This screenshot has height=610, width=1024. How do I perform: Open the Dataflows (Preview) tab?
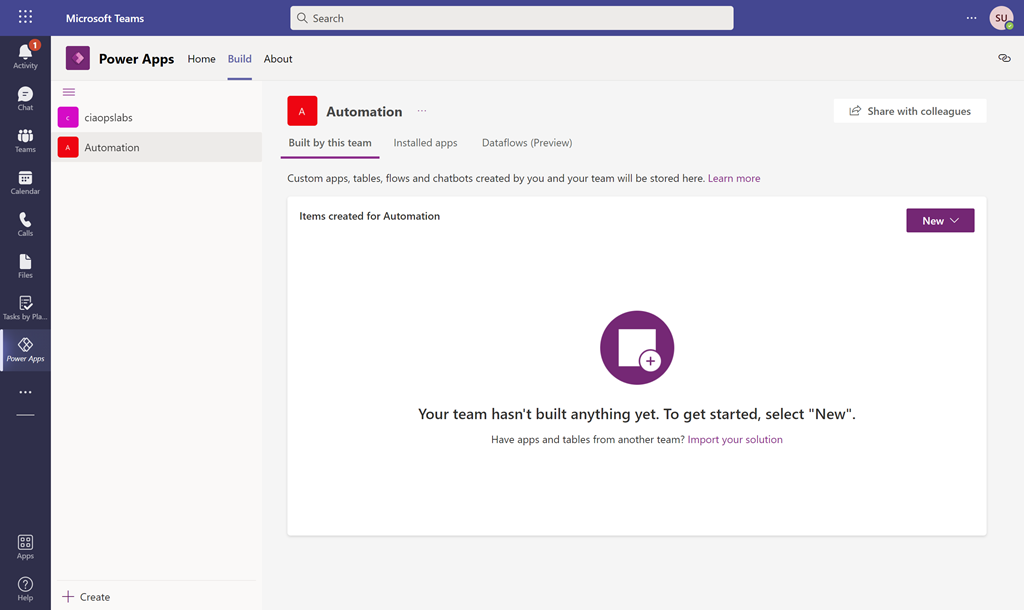(527, 143)
